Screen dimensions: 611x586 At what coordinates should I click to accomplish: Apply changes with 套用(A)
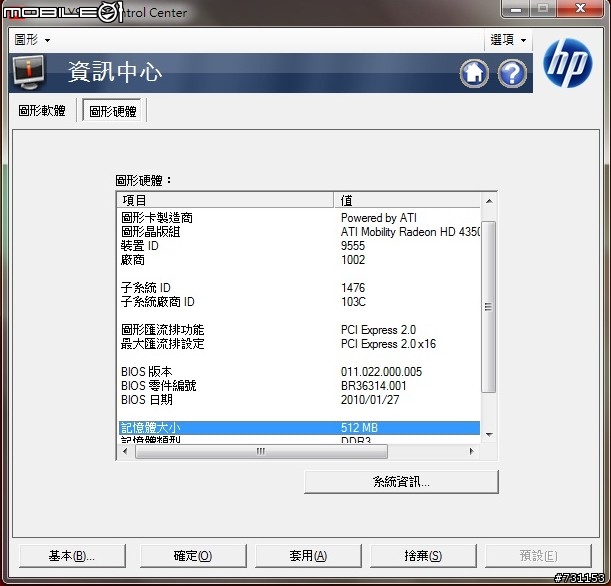[308, 556]
